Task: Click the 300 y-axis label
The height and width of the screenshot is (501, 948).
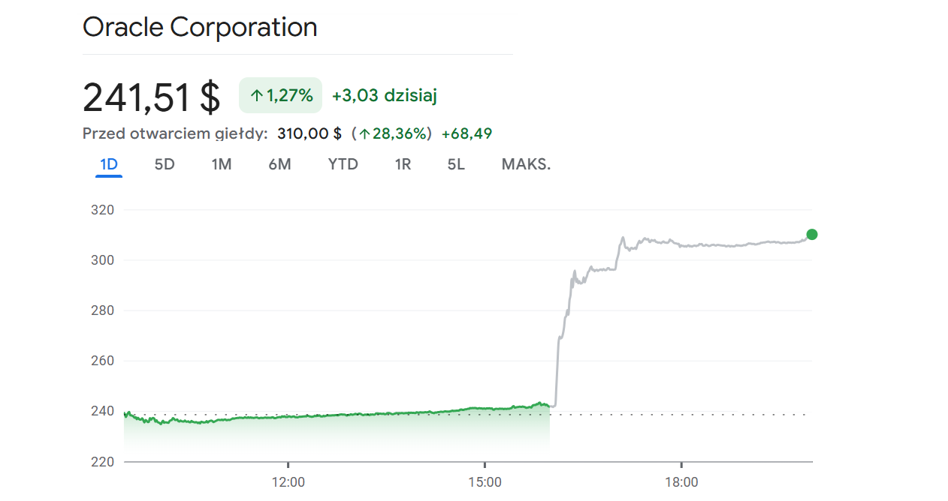Action: coord(102,260)
